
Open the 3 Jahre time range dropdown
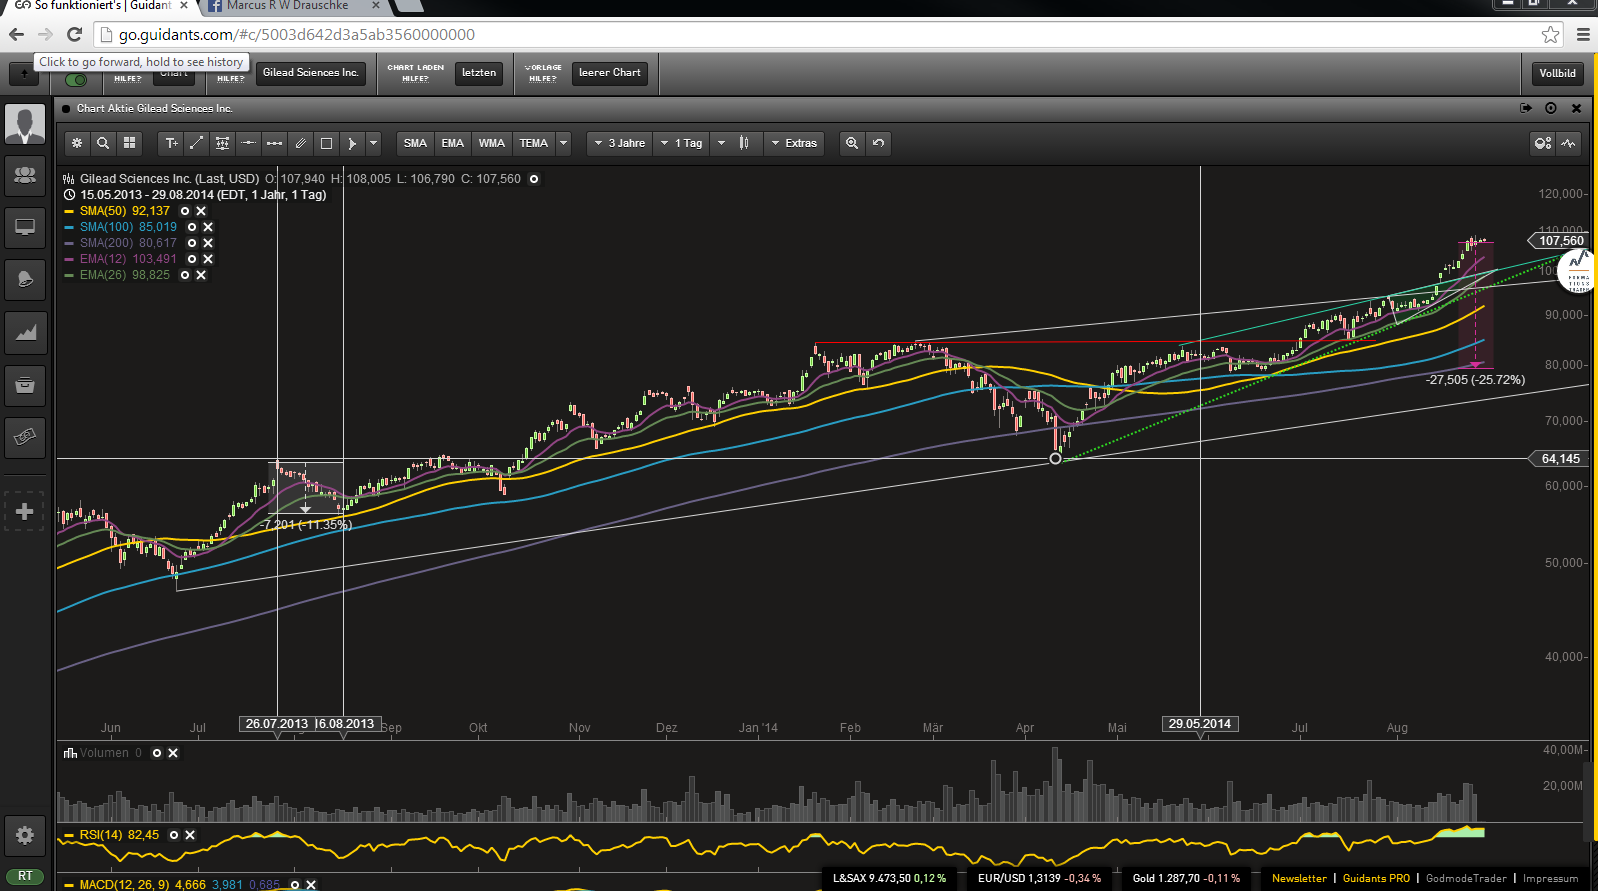pos(620,143)
